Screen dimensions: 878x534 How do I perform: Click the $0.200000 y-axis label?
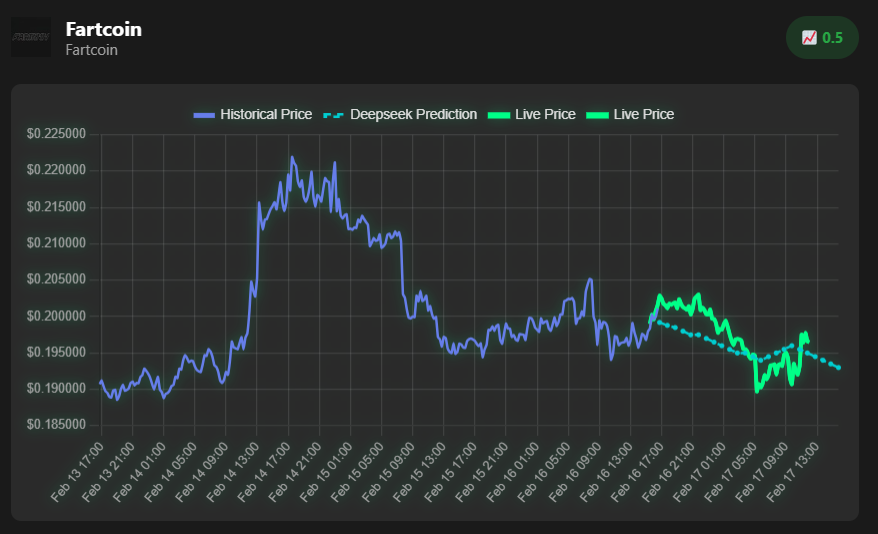coord(57,316)
